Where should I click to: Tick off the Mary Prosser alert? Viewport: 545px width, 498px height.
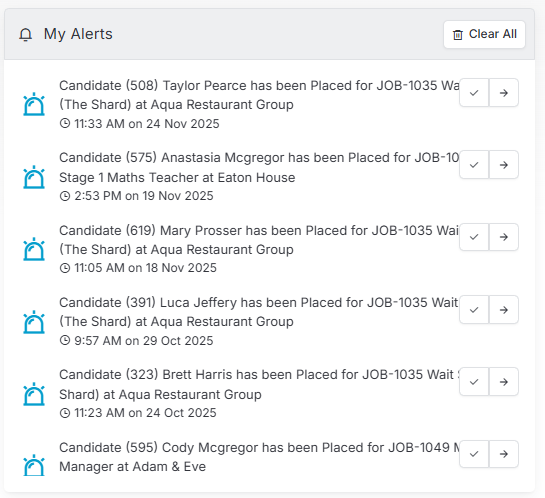pyautogui.click(x=474, y=237)
